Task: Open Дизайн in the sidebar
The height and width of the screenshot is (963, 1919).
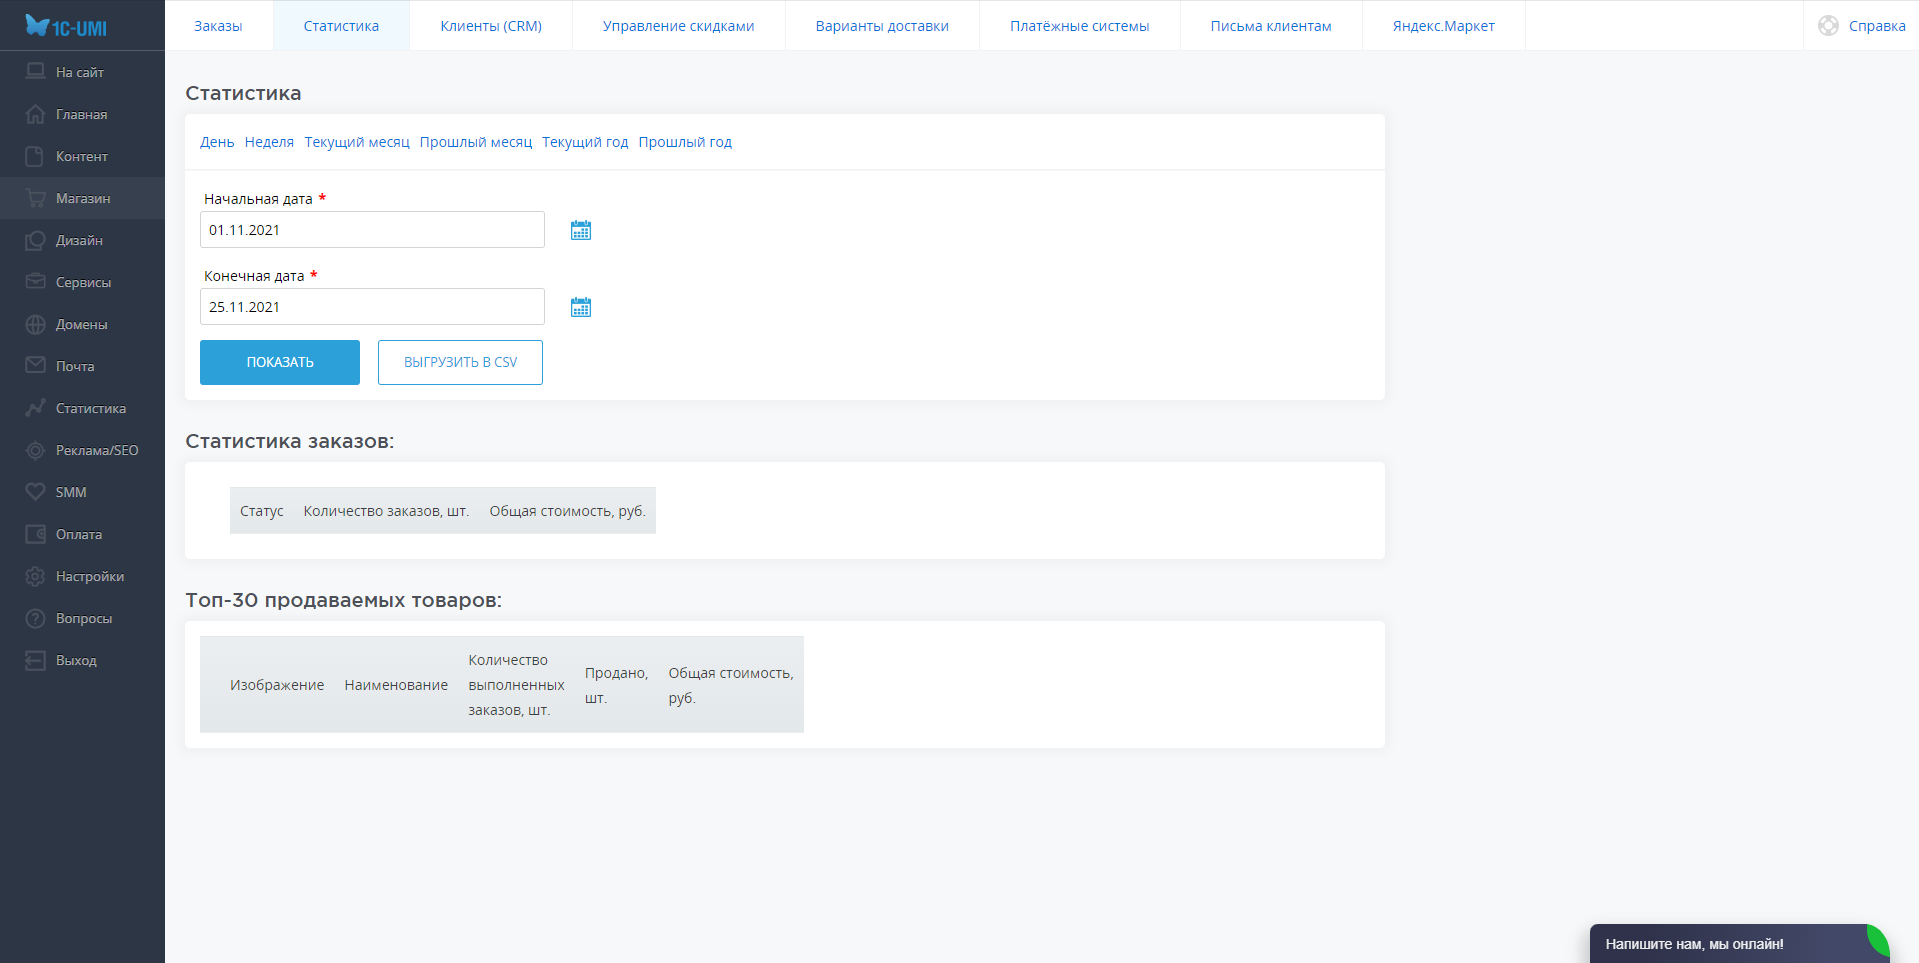Action: click(82, 240)
